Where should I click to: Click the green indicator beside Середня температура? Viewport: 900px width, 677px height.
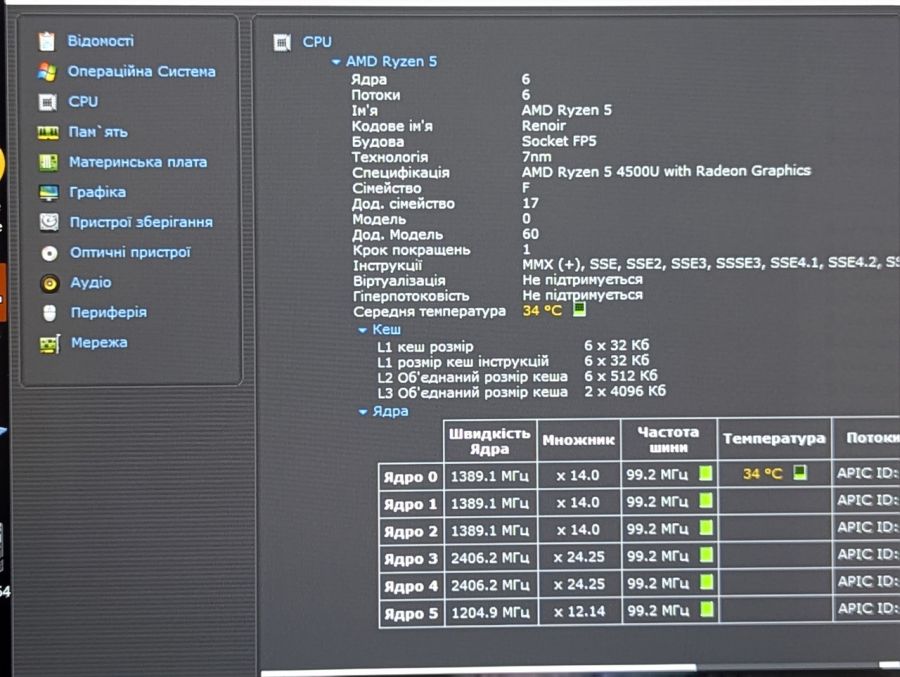(x=579, y=310)
